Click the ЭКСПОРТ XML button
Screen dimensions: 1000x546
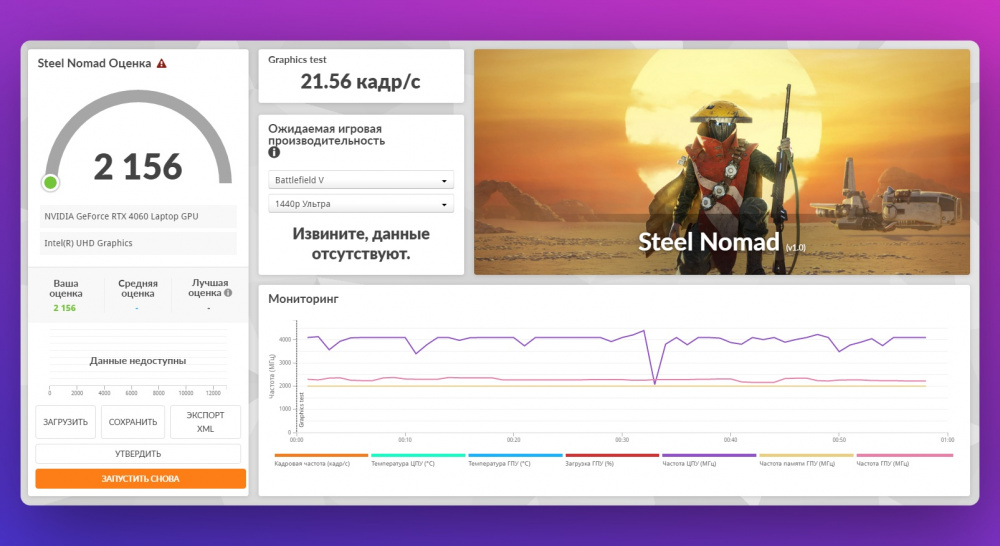click(x=205, y=422)
